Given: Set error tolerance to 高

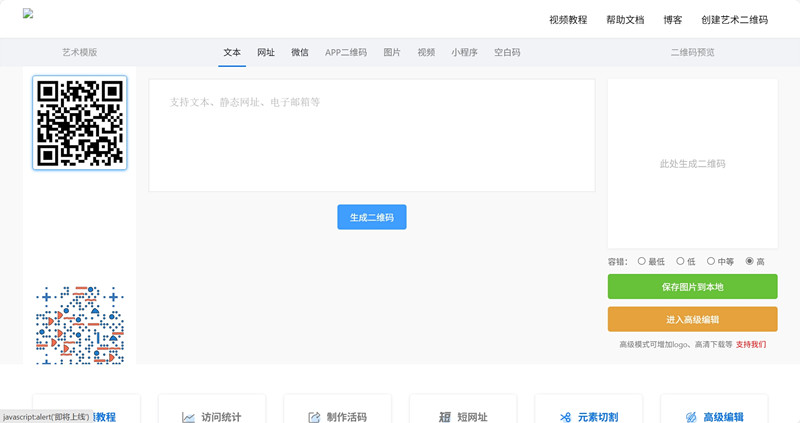Looking at the screenshot, I should pyautogui.click(x=749, y=261).
